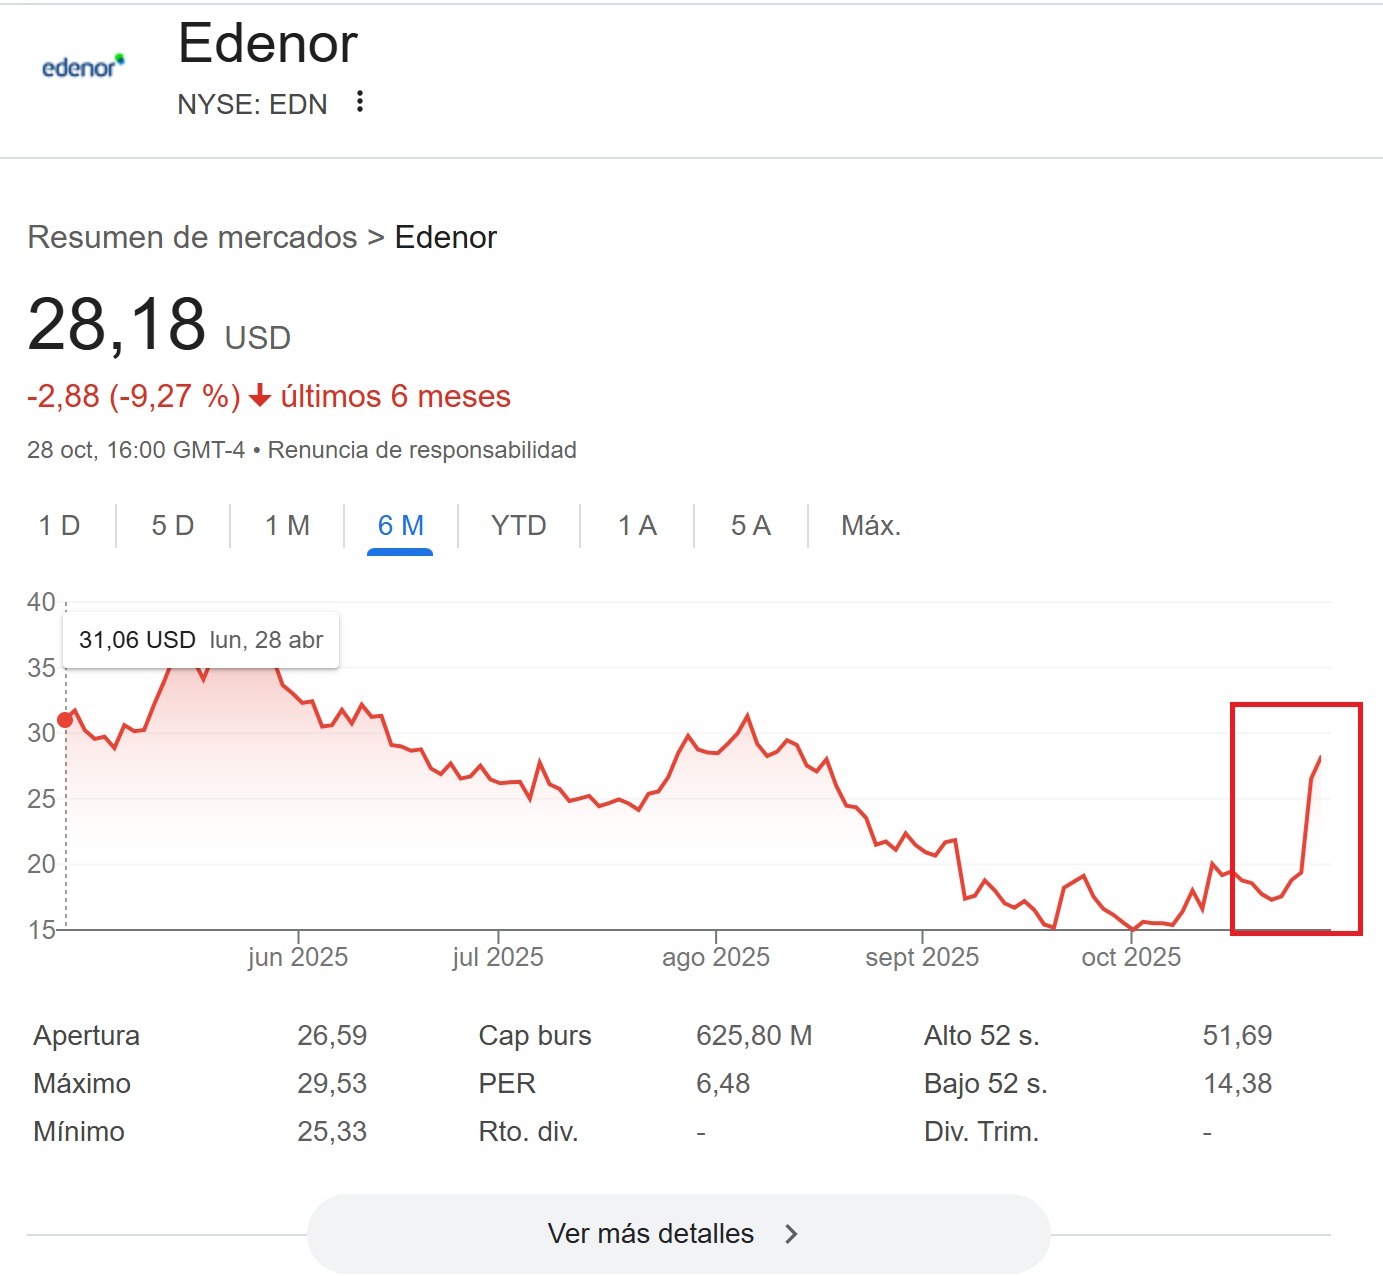Click the Edenor company logo
The height and width of the screenshot is (1276, 1383).
[x=84, y=64]
